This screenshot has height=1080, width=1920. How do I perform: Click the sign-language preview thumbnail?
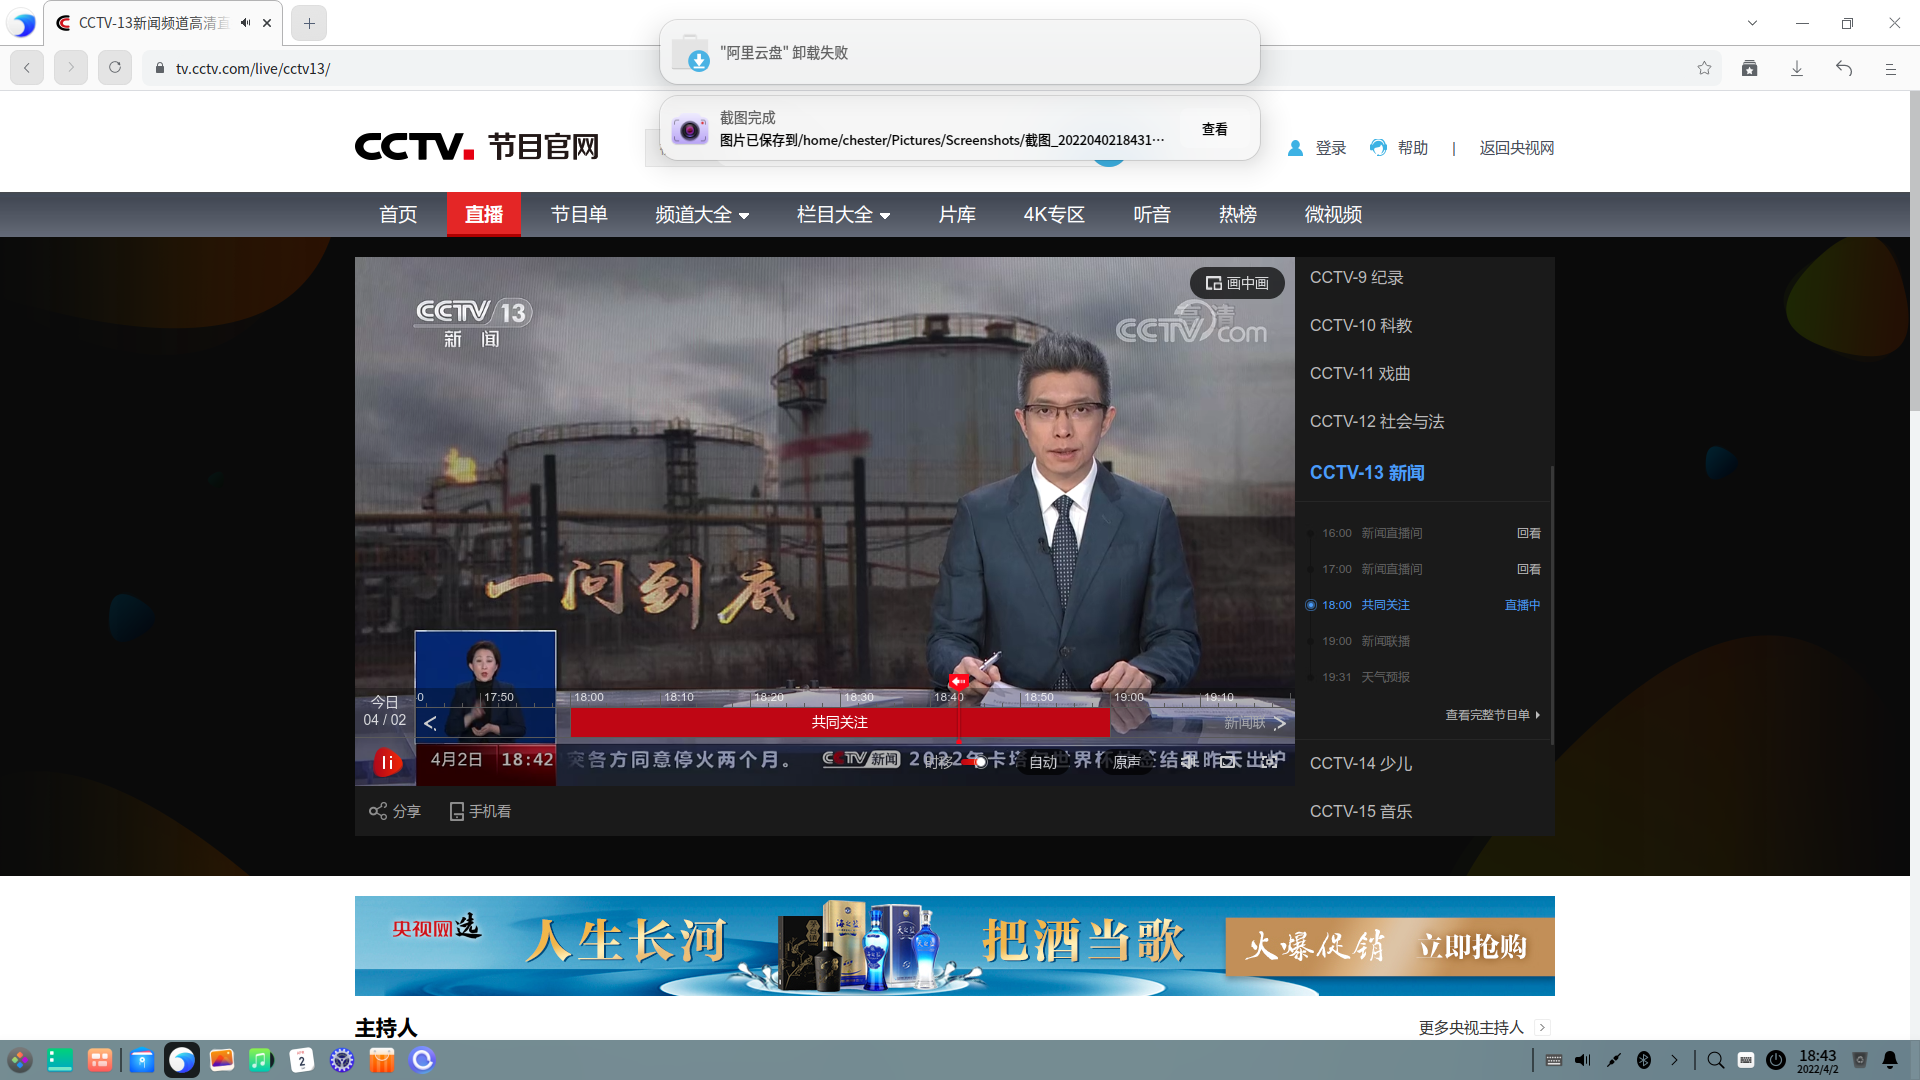[484, 686]
